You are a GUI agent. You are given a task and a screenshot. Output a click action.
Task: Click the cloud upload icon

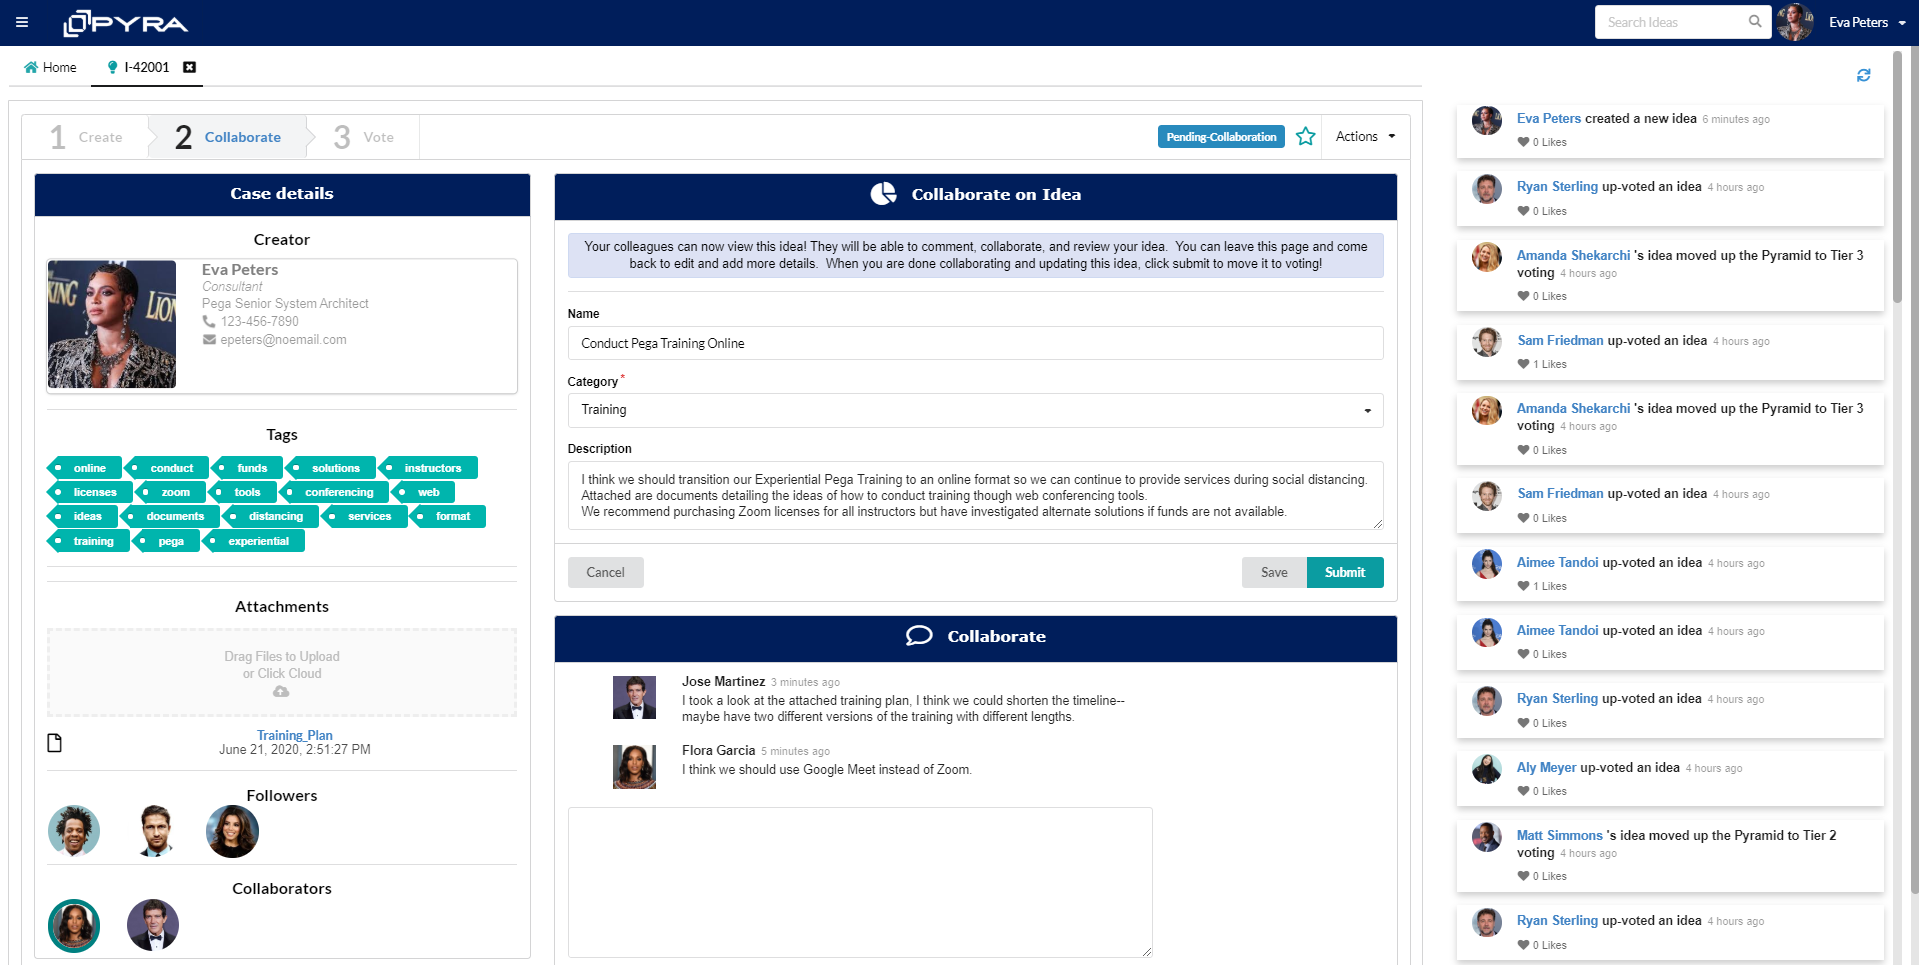(281, 691)
